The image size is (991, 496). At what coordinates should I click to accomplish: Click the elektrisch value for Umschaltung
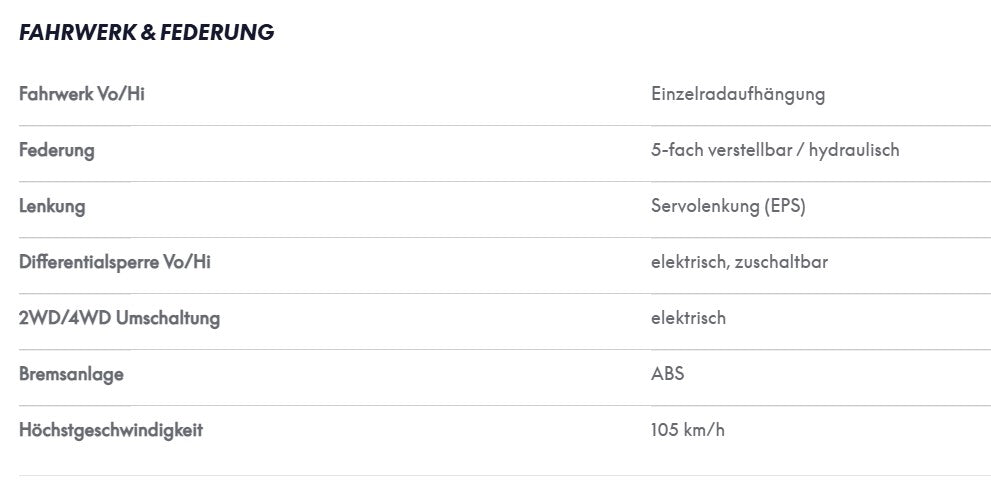[x=688, y=318]
